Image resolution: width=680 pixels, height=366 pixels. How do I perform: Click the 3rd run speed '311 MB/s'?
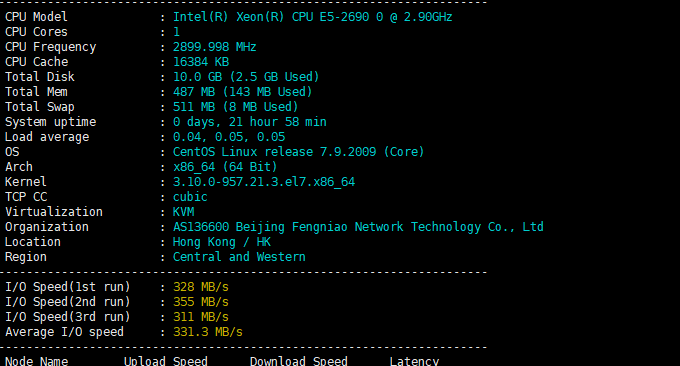click(201, 317)
